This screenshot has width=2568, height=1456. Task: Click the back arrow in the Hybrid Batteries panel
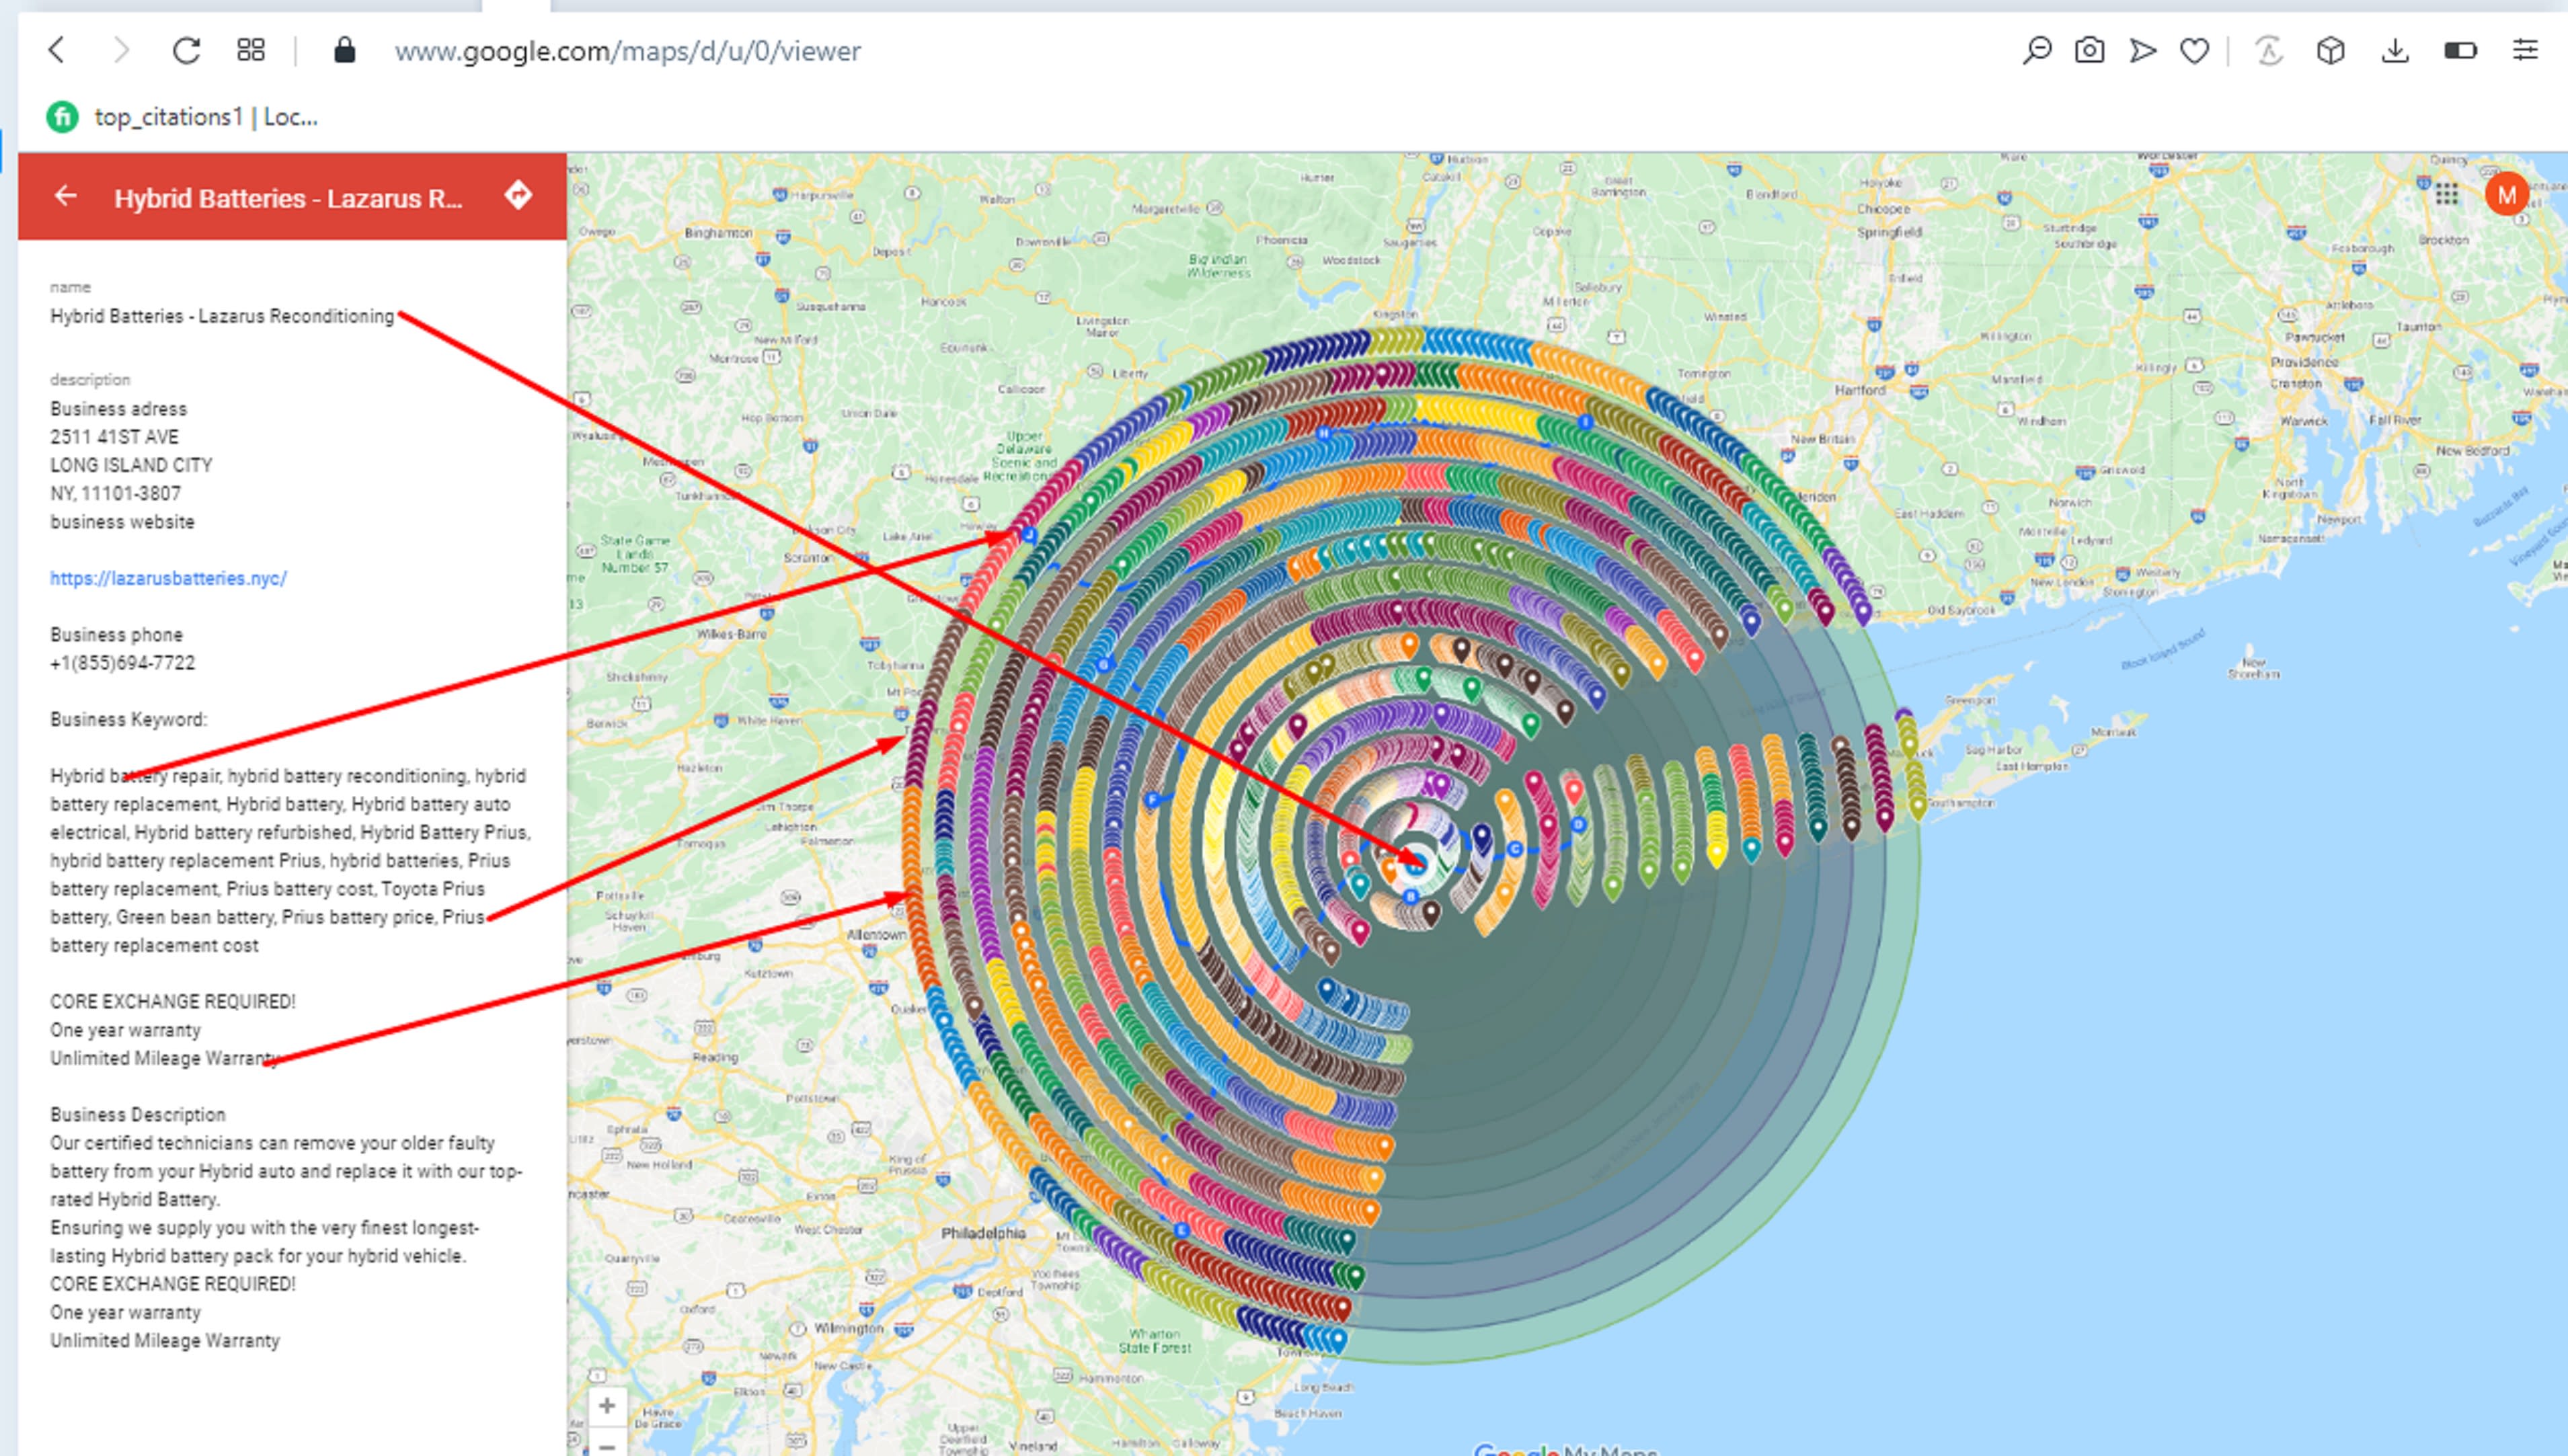tap(66, 195)
